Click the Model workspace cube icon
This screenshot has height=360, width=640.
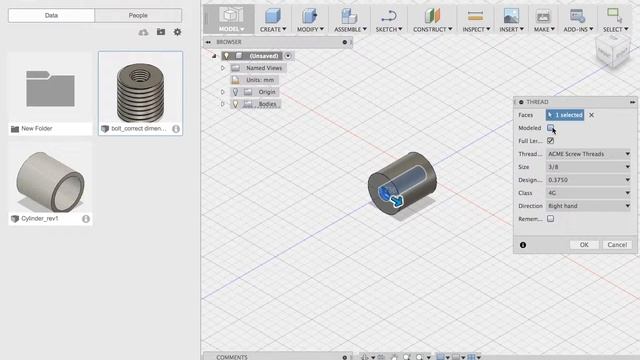click(231, 15)
